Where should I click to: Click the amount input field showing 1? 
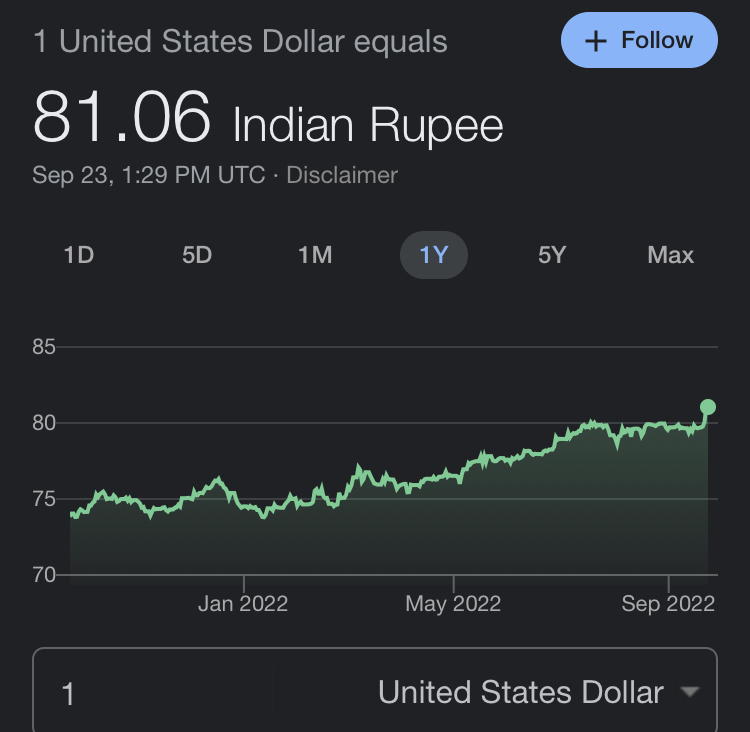(150, 693)
